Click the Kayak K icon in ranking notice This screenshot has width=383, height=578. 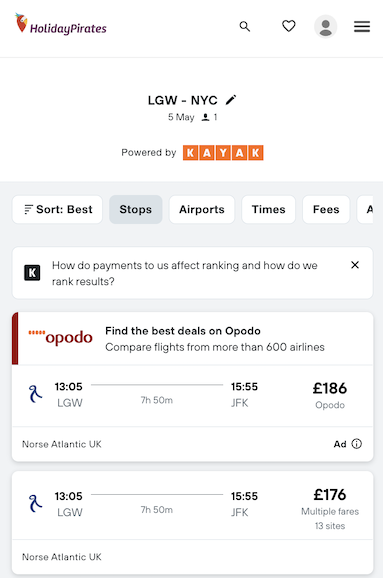pos(32,273)
